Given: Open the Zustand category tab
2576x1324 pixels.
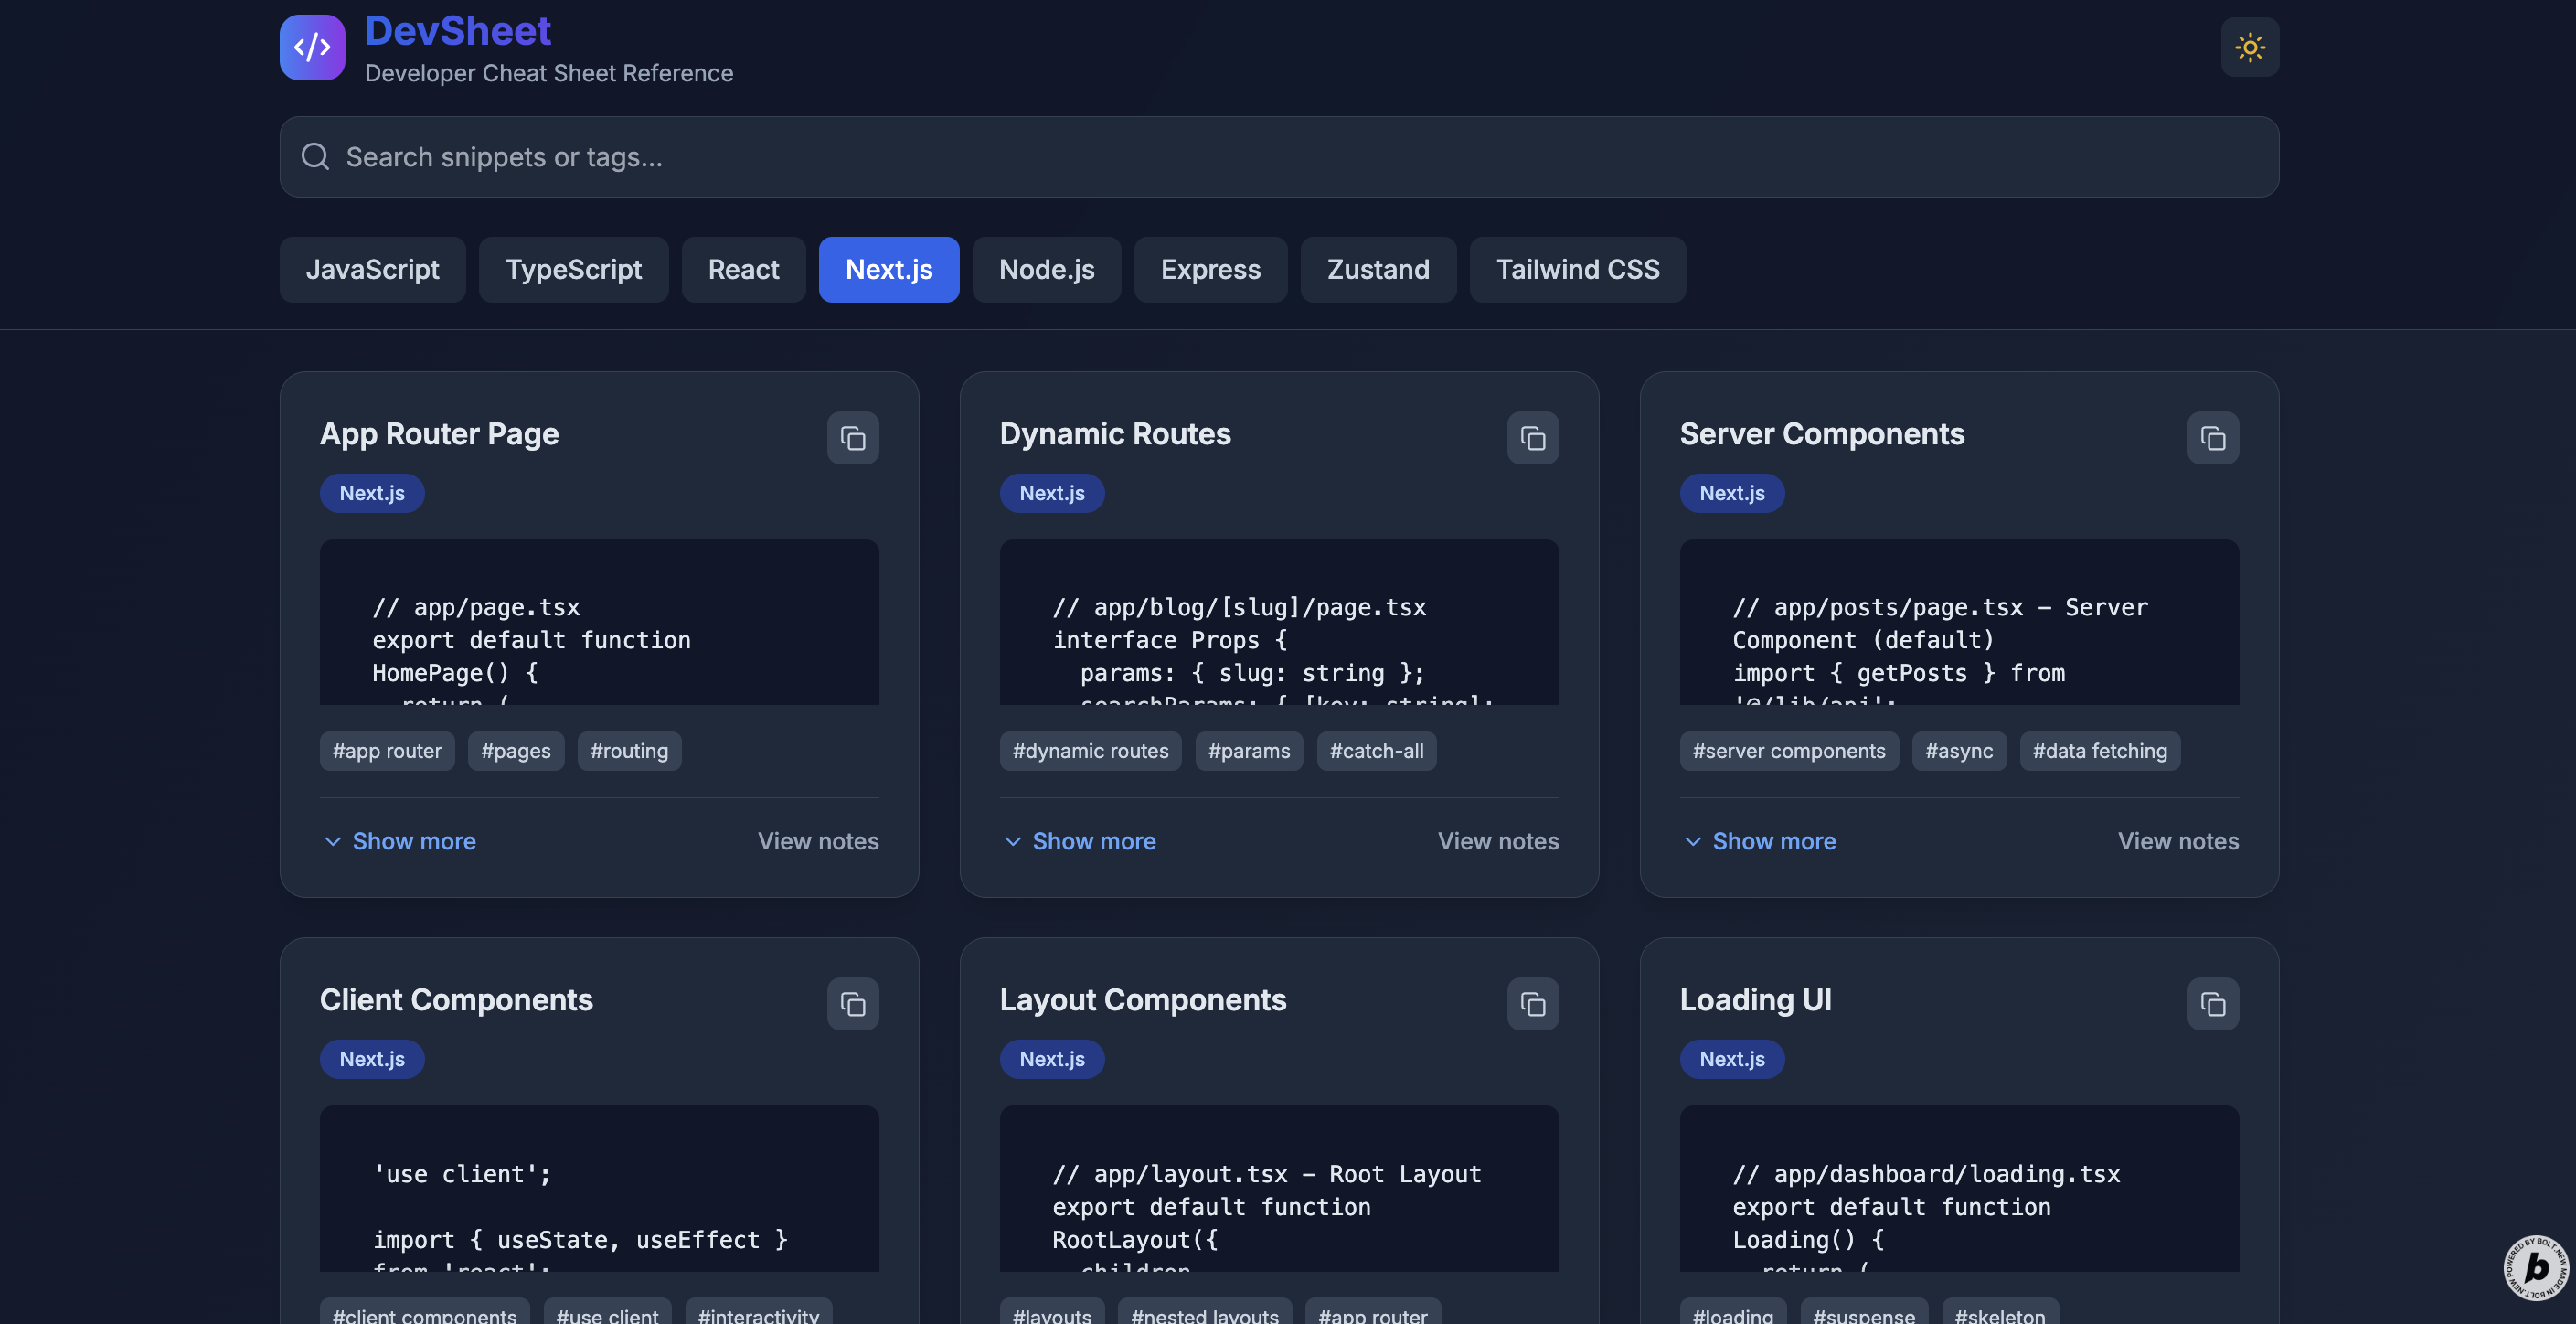Looking at the screenshot, I should click(x=1377, y=269).
